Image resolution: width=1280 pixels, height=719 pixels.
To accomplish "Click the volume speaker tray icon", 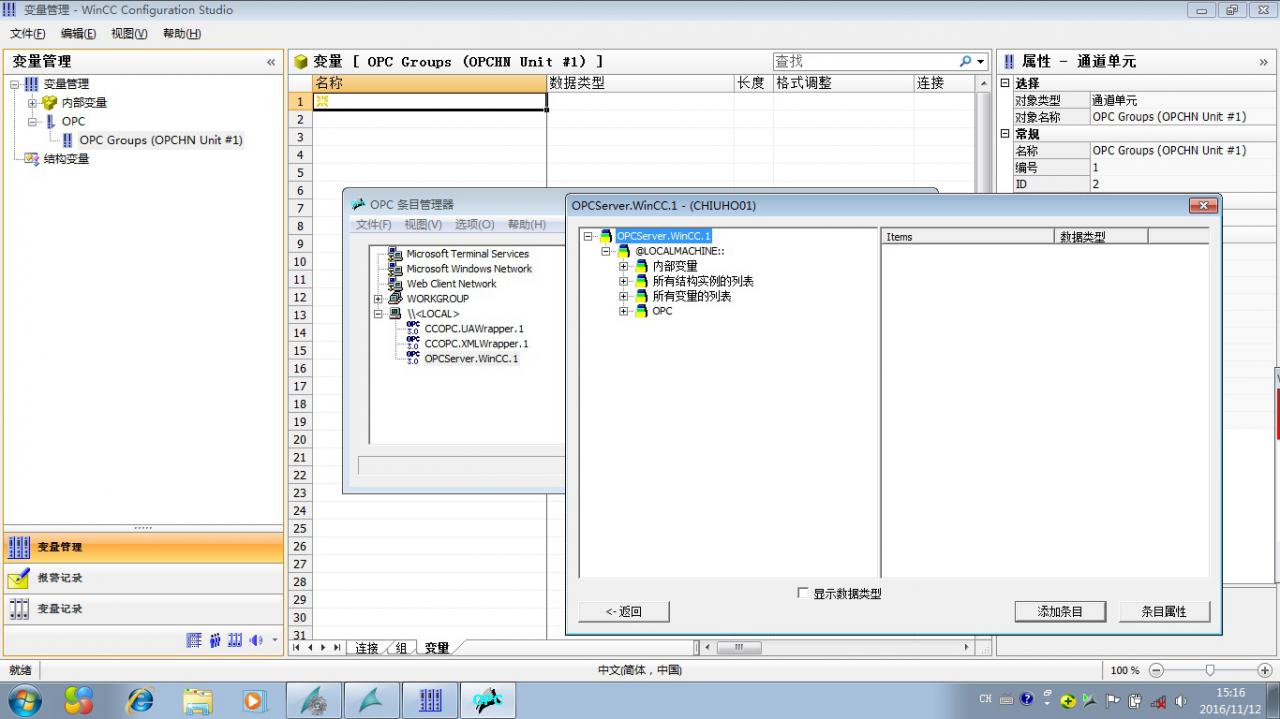I will [x=1180, y=700].
